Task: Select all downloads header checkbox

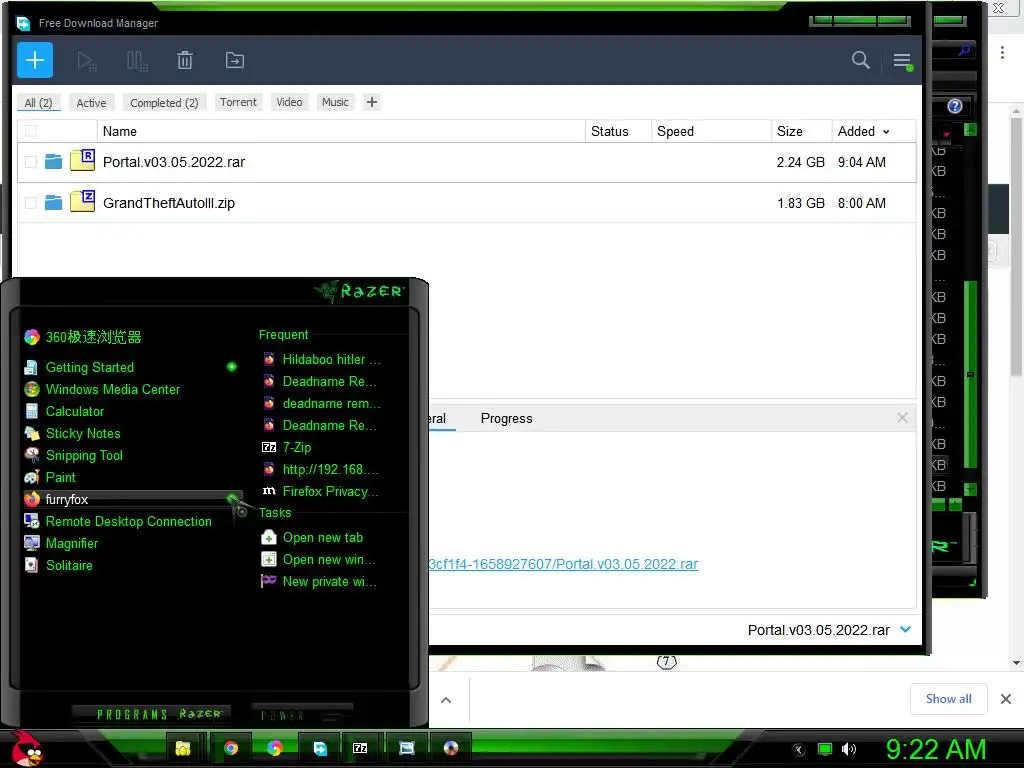Action: point(31,131)
